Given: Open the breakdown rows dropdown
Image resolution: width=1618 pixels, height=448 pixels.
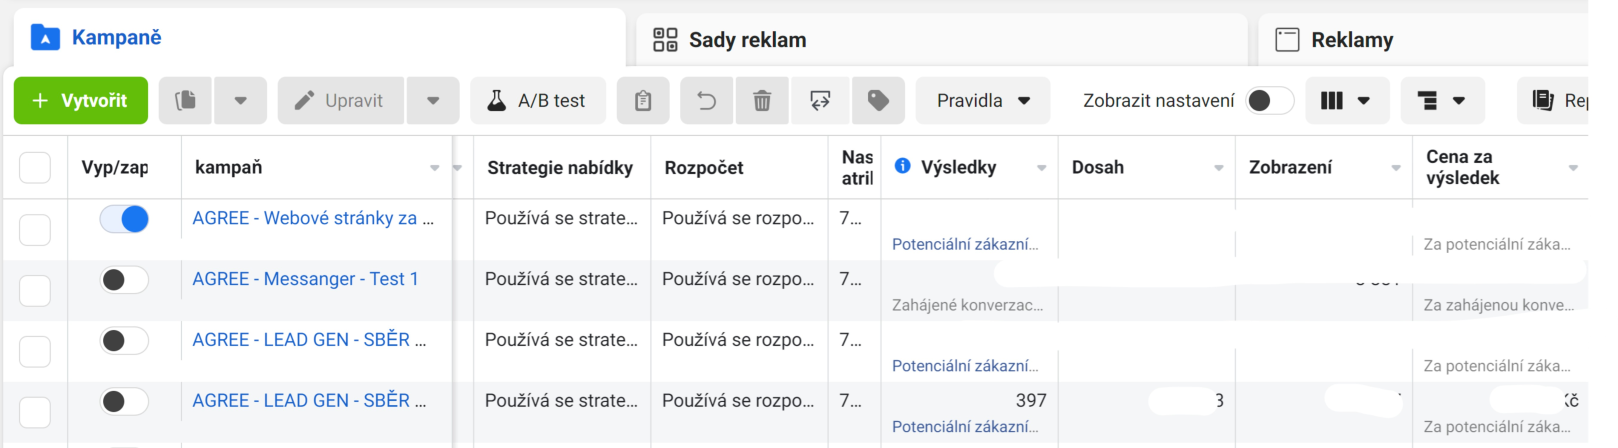Looking at the screenshot, I should coord(1442,101).
